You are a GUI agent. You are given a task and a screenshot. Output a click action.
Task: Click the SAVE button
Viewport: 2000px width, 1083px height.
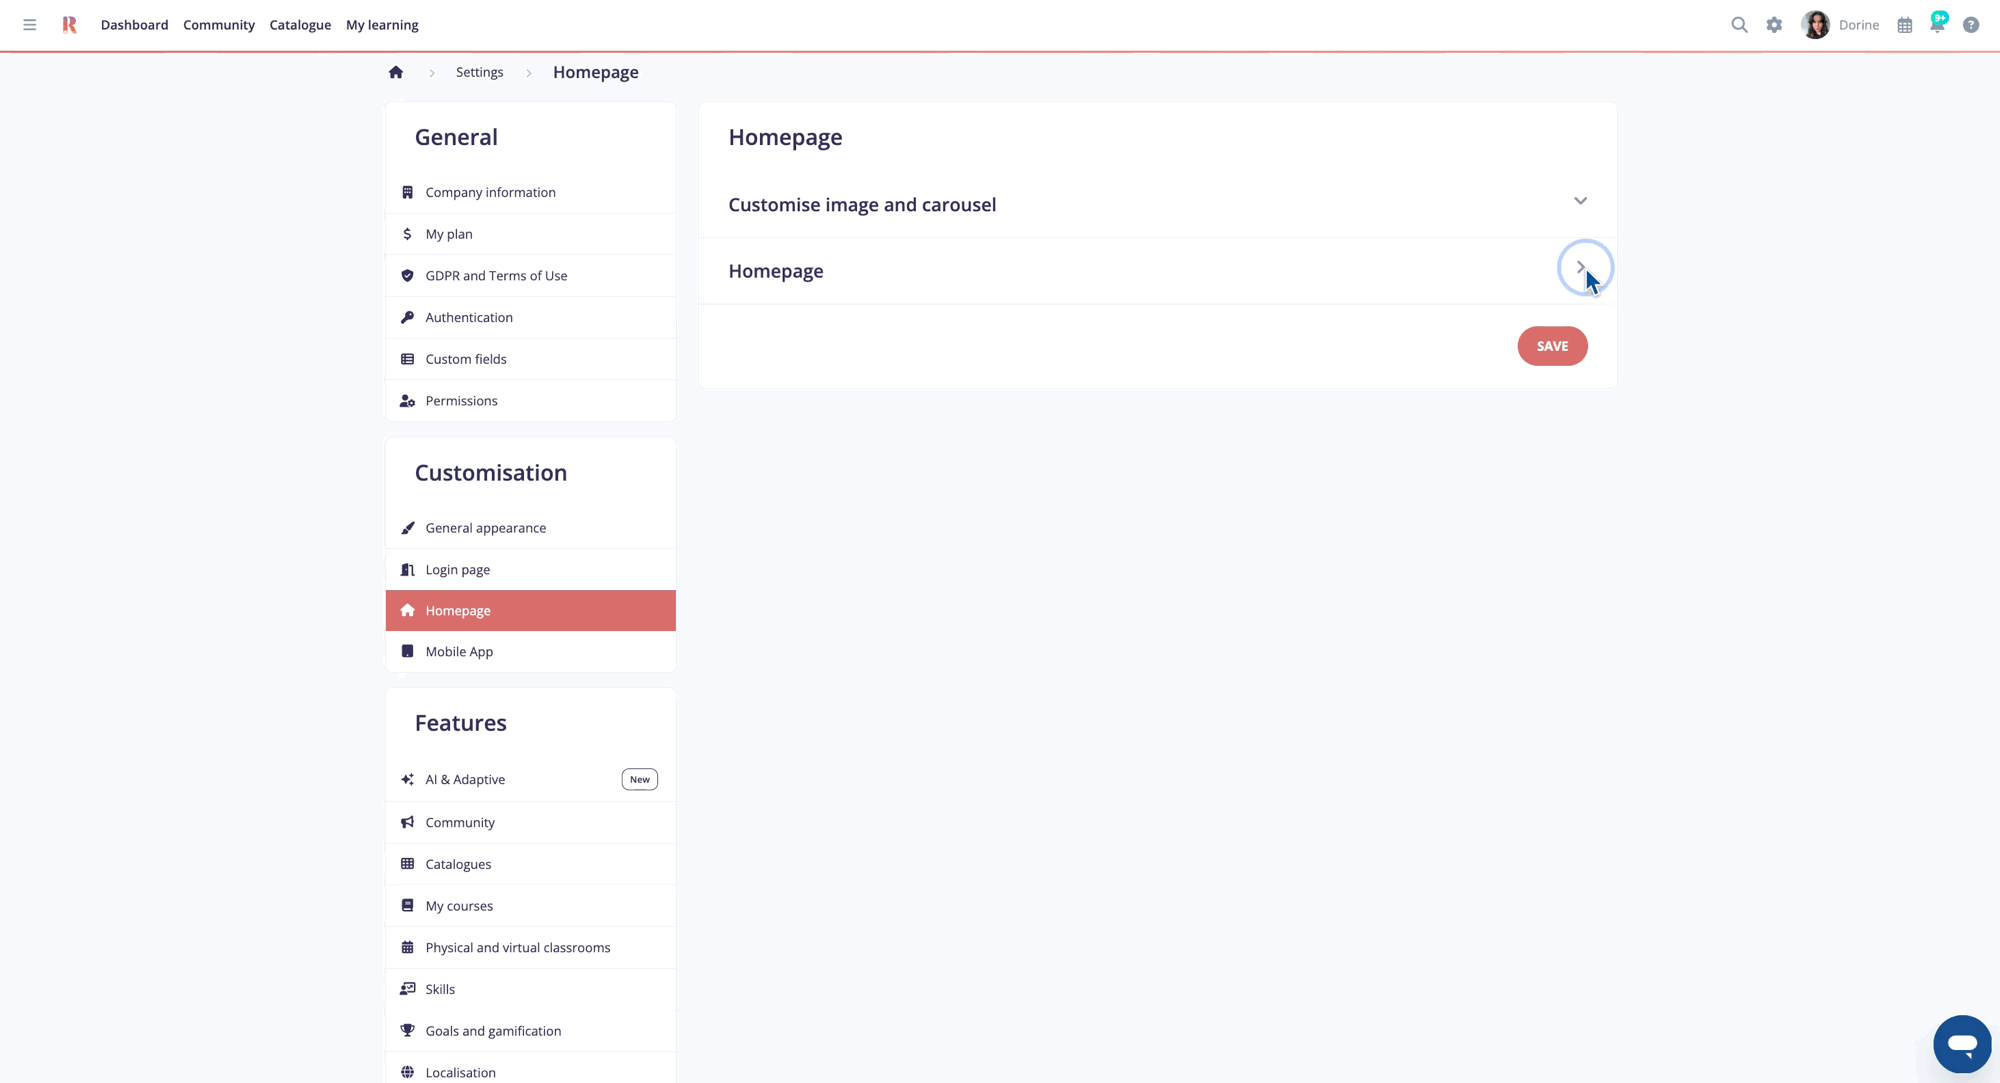point(1552,346)
